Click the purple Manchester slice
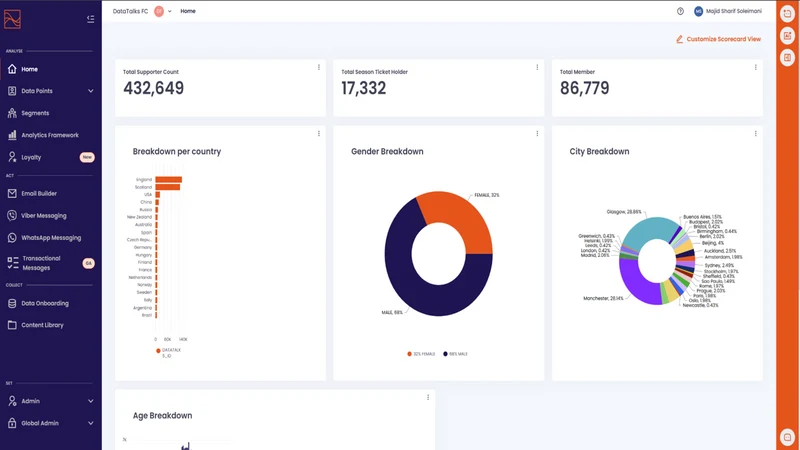This screenshot has width=800, height=450. 635,279
